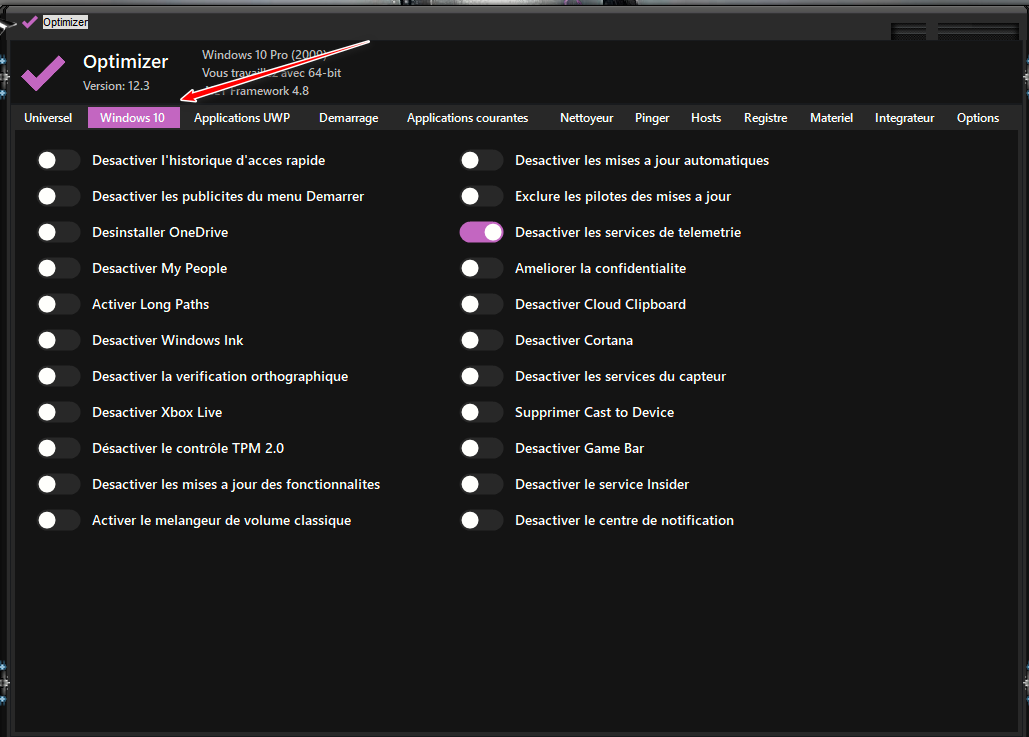Screen dimensions: 1029x737
Task: Disable the telemetry services toggle
Action: [x=481, y=232]
